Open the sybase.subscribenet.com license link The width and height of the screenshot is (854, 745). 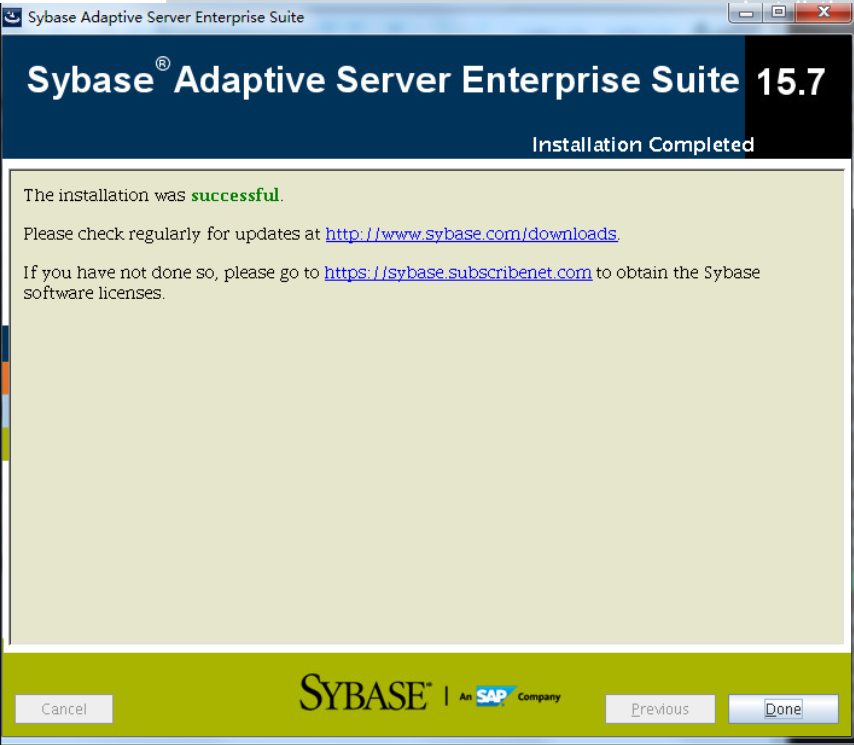458,272
